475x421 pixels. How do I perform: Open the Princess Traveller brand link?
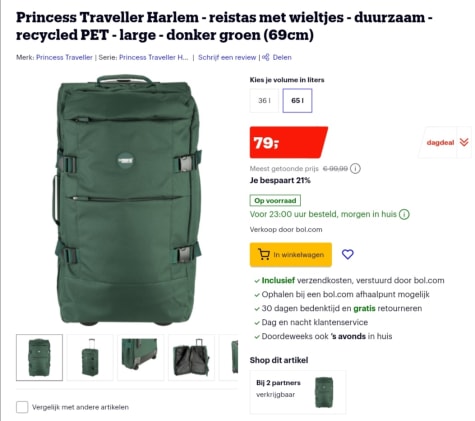[64, 57]
